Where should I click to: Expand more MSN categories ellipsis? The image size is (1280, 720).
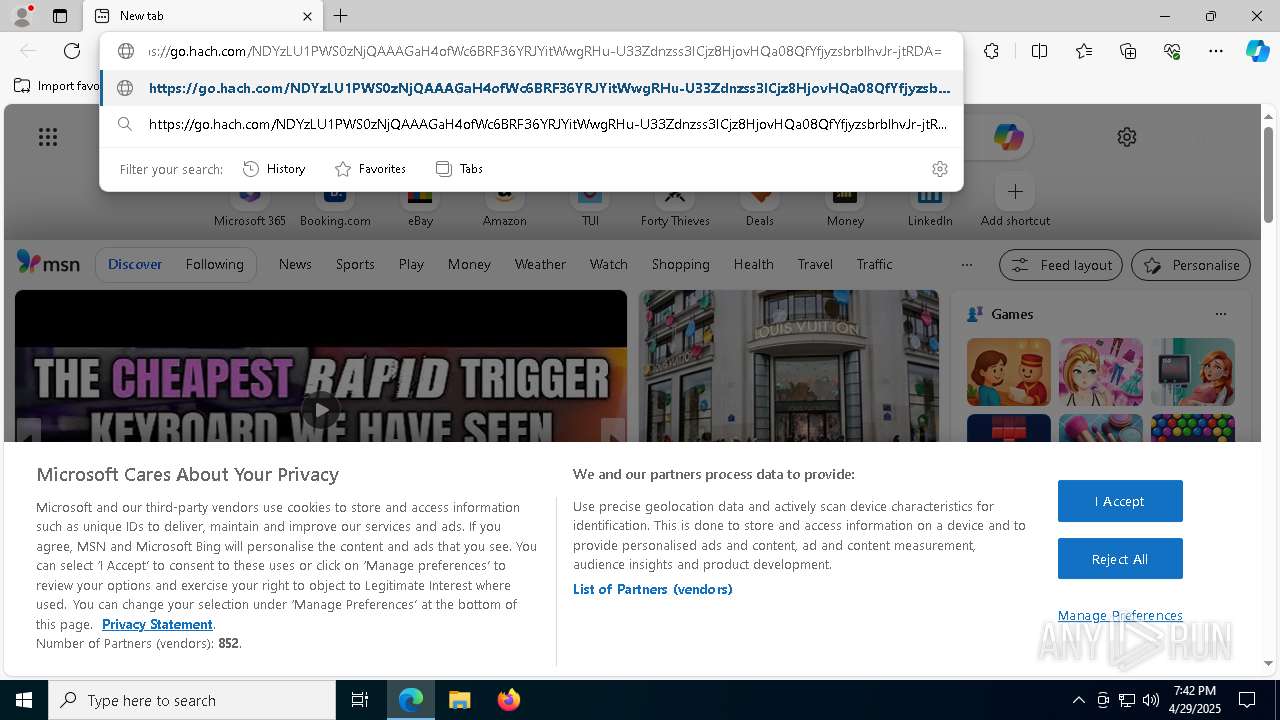point(966,265)
